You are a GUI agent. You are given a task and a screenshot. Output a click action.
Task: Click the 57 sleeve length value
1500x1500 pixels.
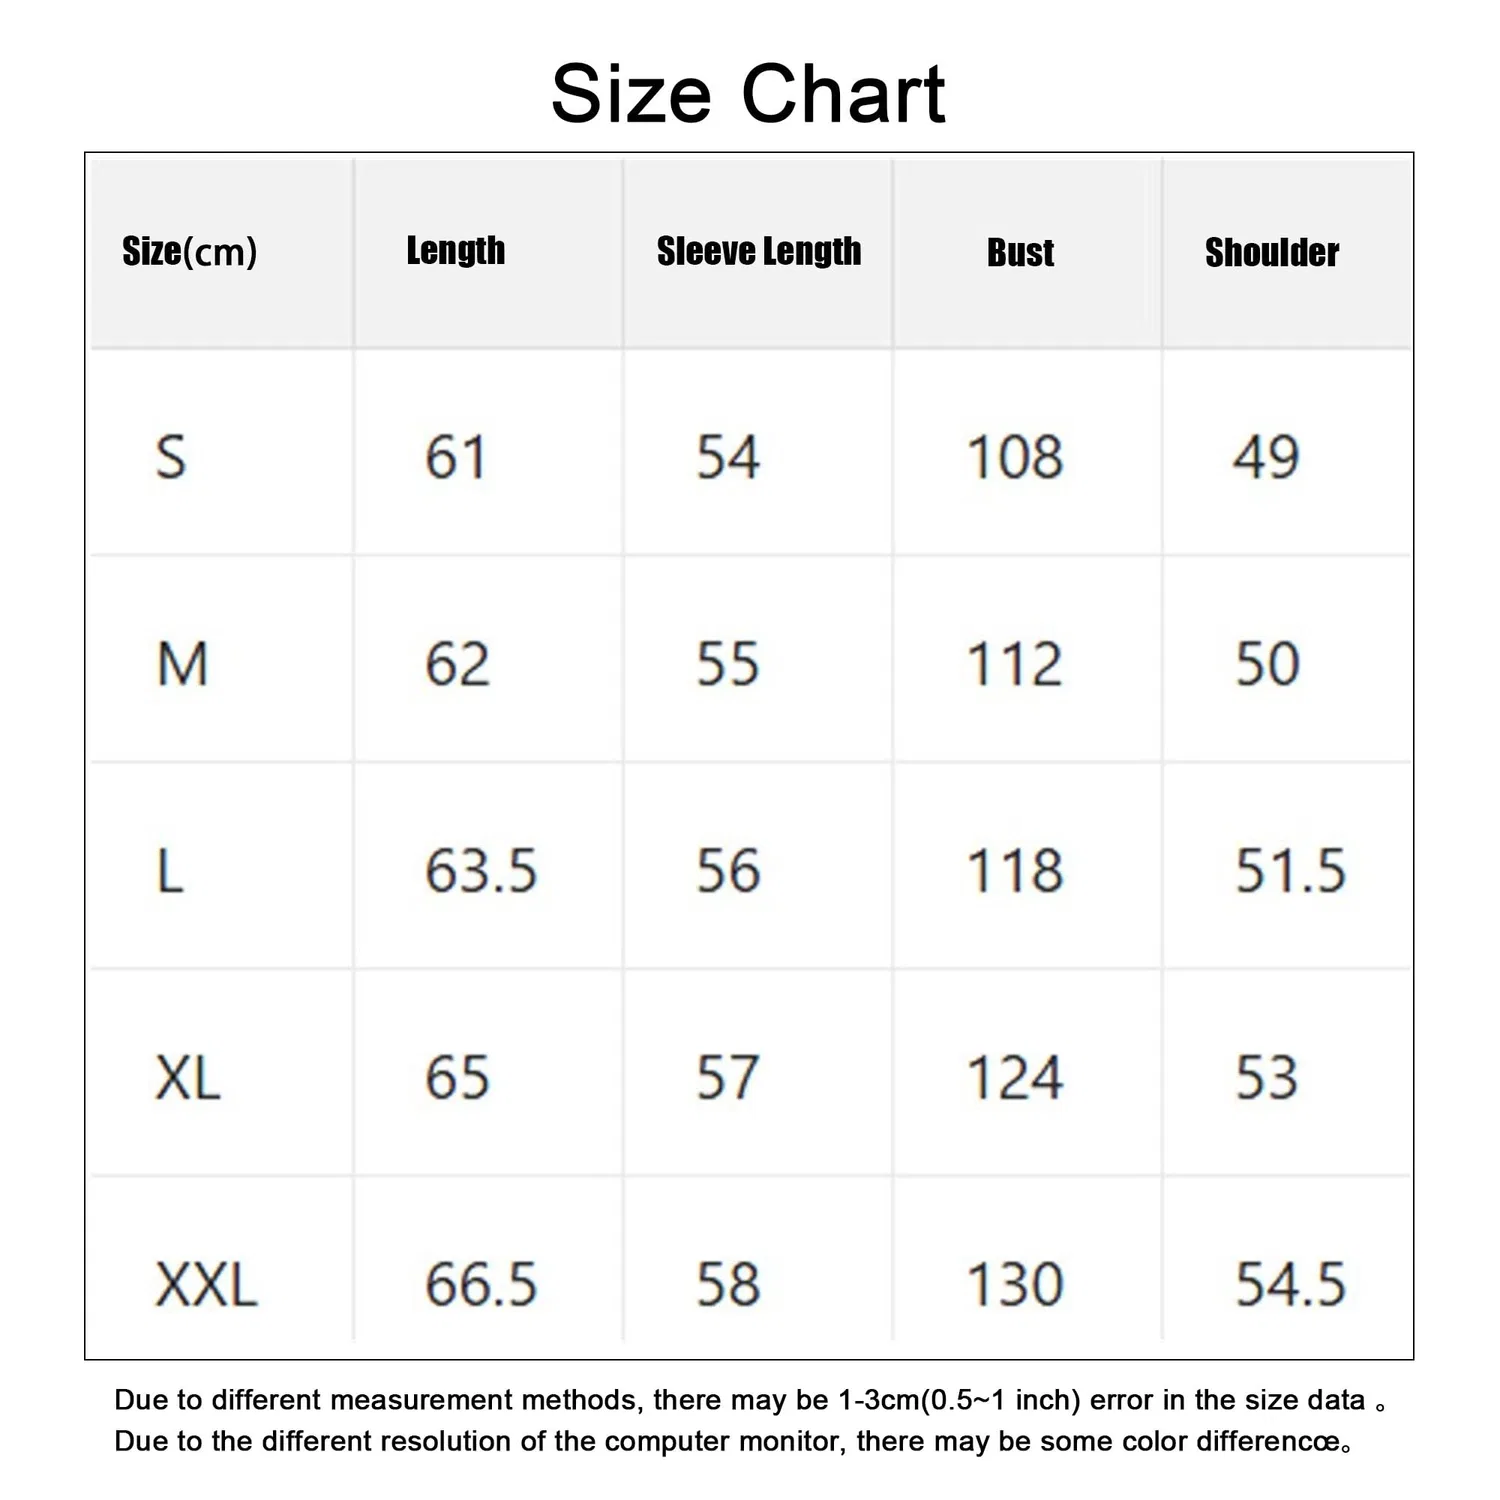(728, 1078)
